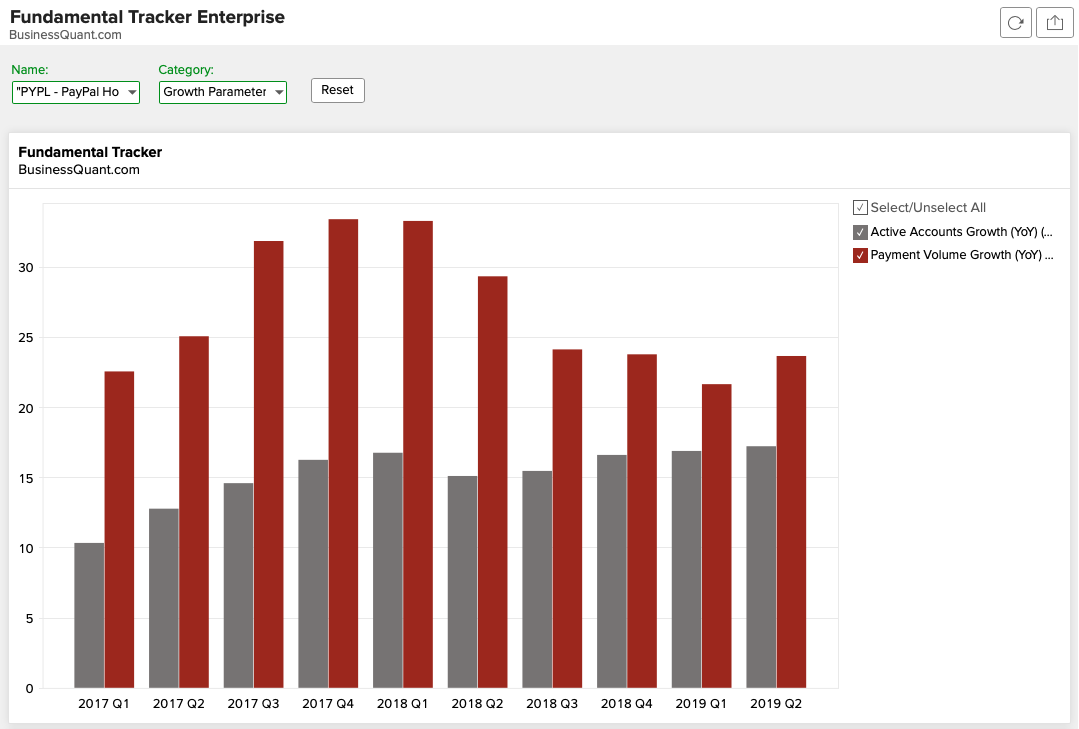Image resolution: width=1079 pixels, height=729 pixels.
Task: Click the gray swatch beside Active Accounts Growth
Action: pos(859,231)
